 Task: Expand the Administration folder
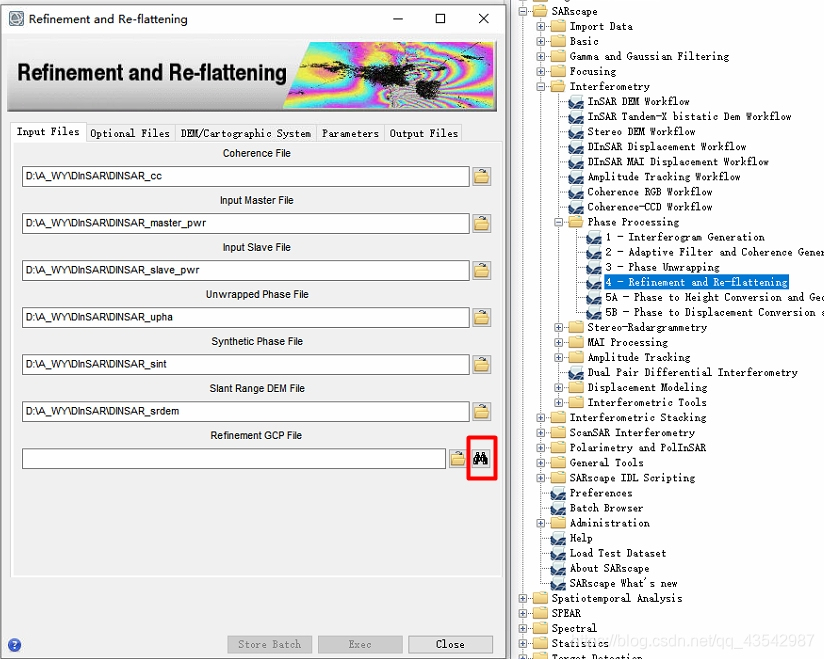pos(541,523)
